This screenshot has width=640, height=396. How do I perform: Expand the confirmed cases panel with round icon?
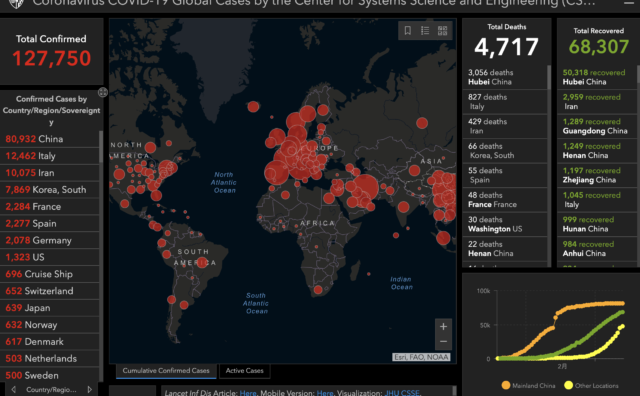coord(102,92)
